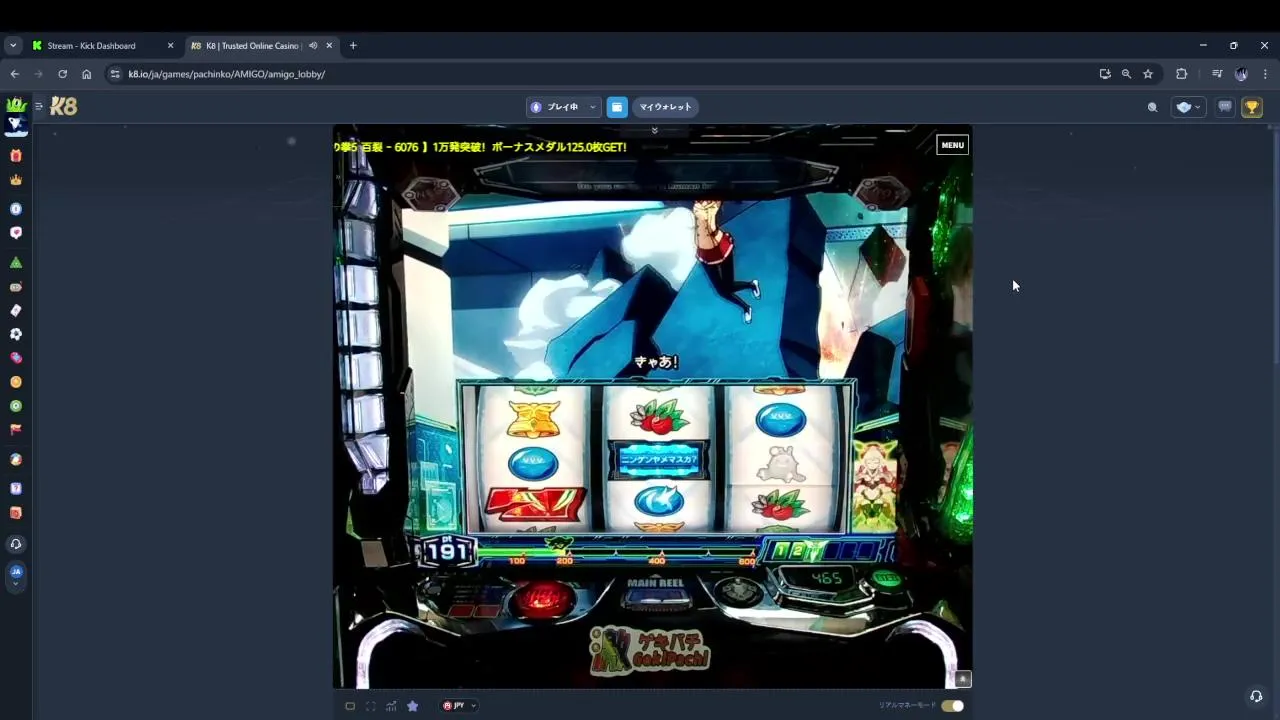
Task: Expand the diamond avatar profile dropdown
Action: tap(1188, 107)
